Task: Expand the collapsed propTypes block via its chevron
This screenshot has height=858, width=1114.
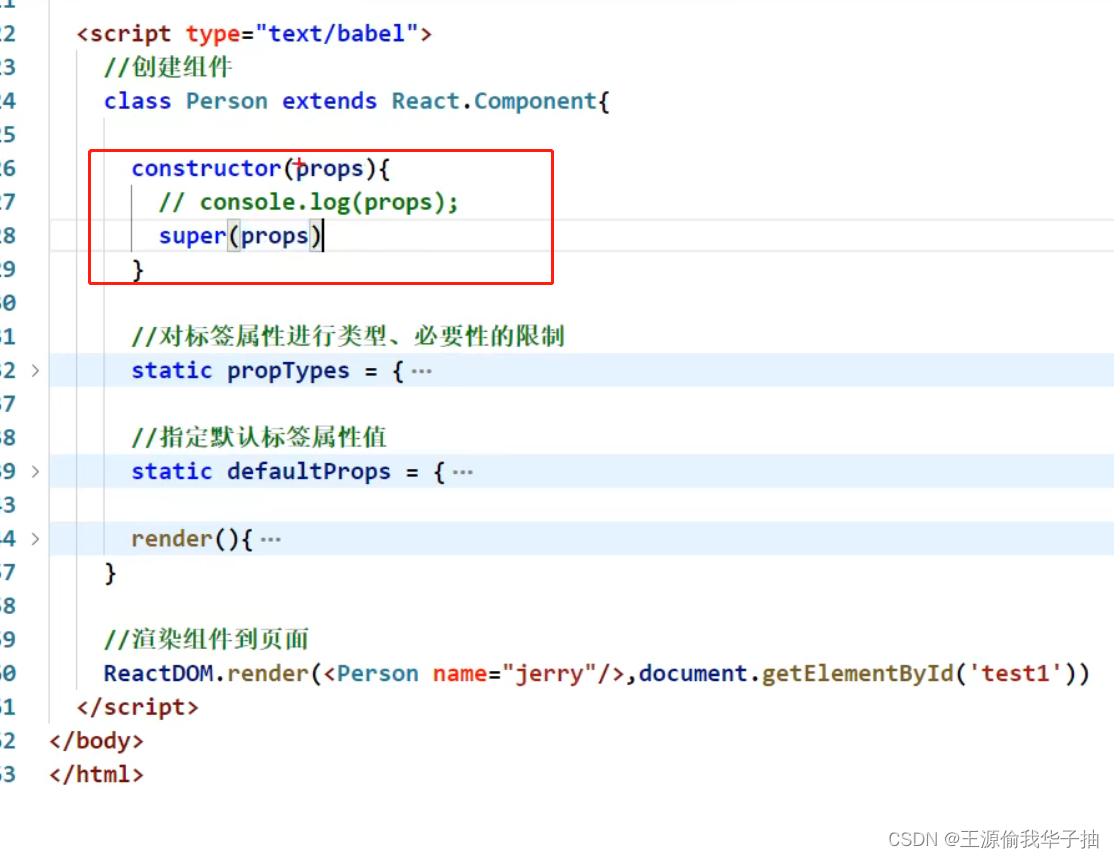Action: point(33,370)
